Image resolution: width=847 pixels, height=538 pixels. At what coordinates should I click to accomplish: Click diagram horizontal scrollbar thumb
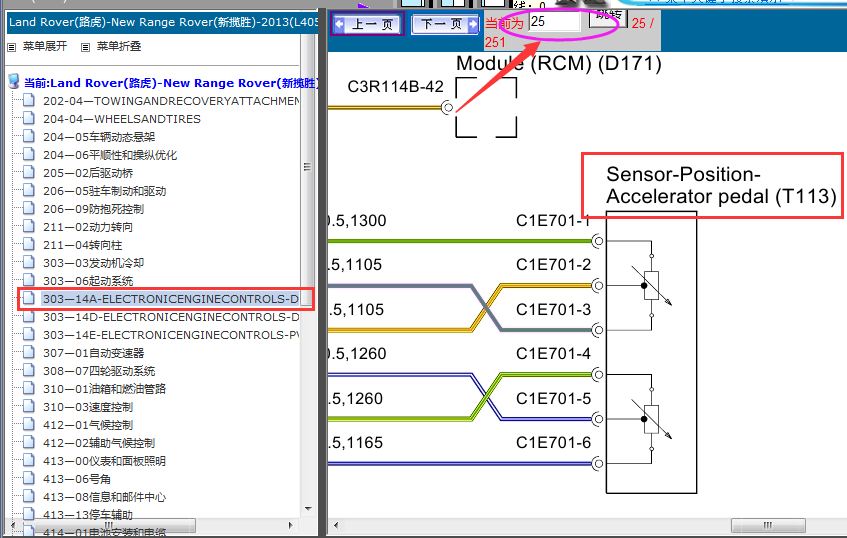tap(768, 525)
